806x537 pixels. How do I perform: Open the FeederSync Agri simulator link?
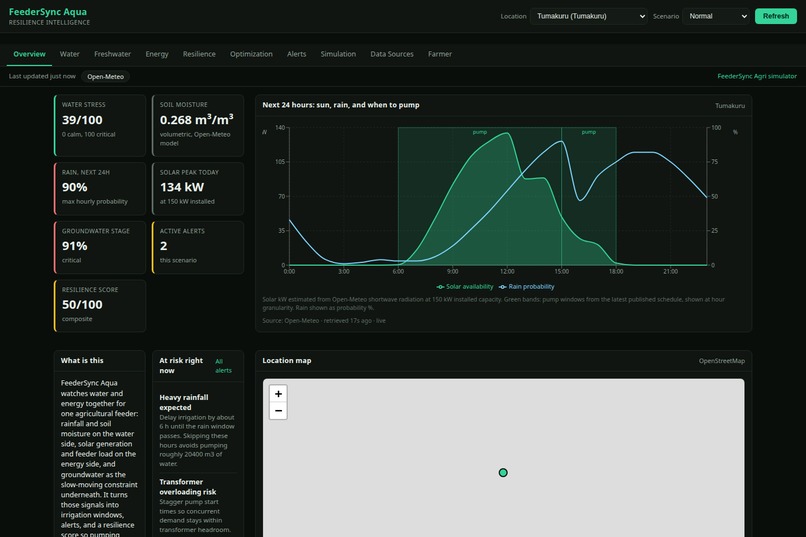tap(757, 76)
